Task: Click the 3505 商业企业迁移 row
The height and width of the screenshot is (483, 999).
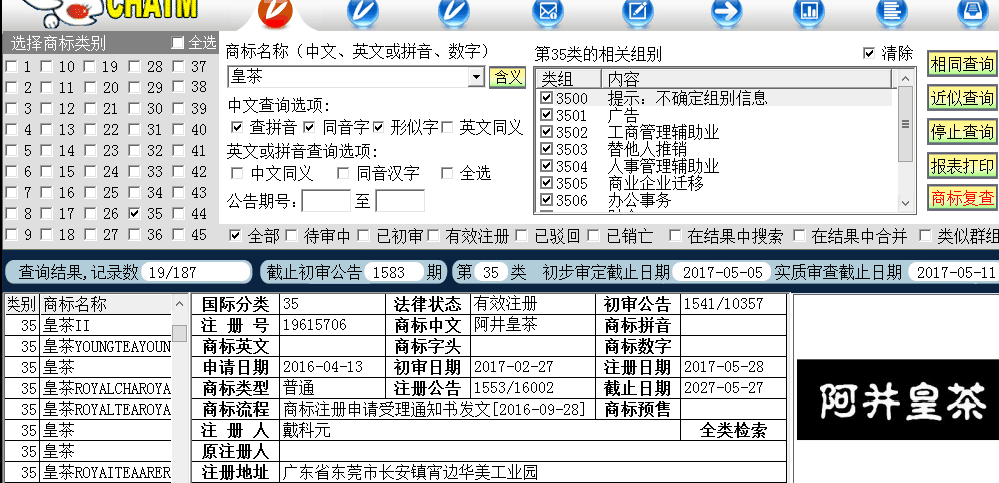Action: tap(714, 184)
